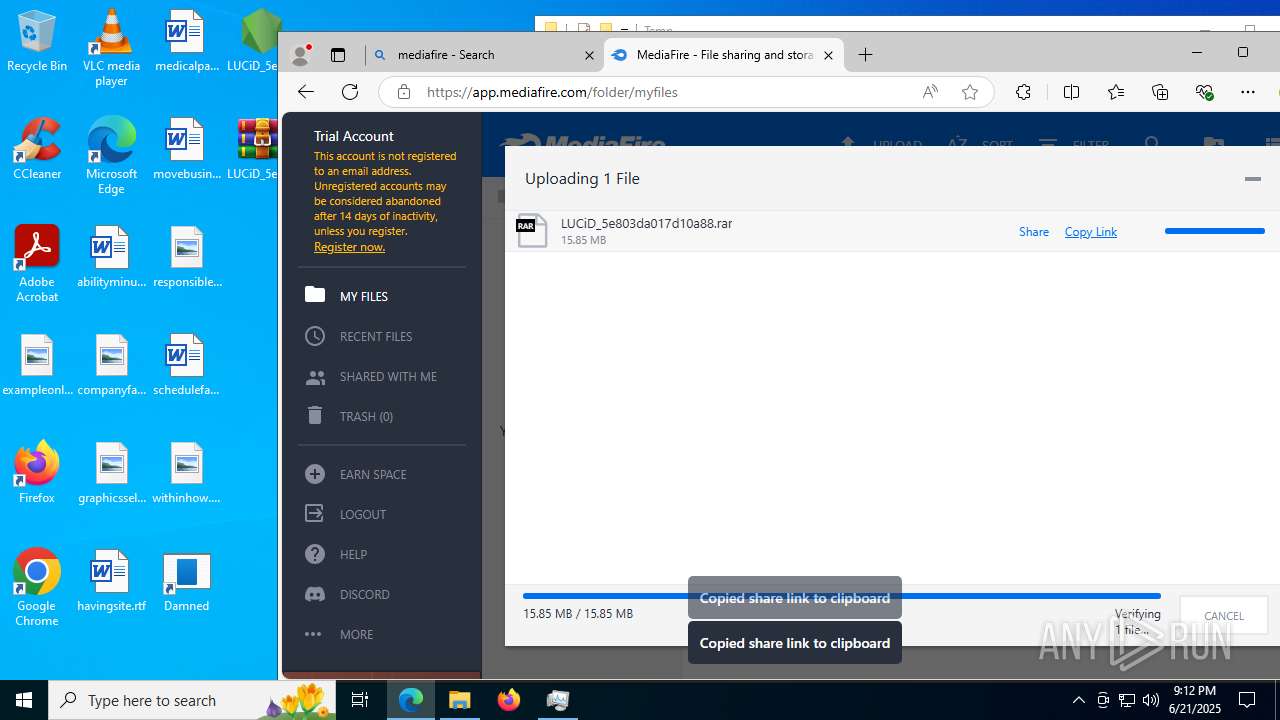Open the Damned desktop shortcut
1280x720 pixels.
tap(186, 581)
